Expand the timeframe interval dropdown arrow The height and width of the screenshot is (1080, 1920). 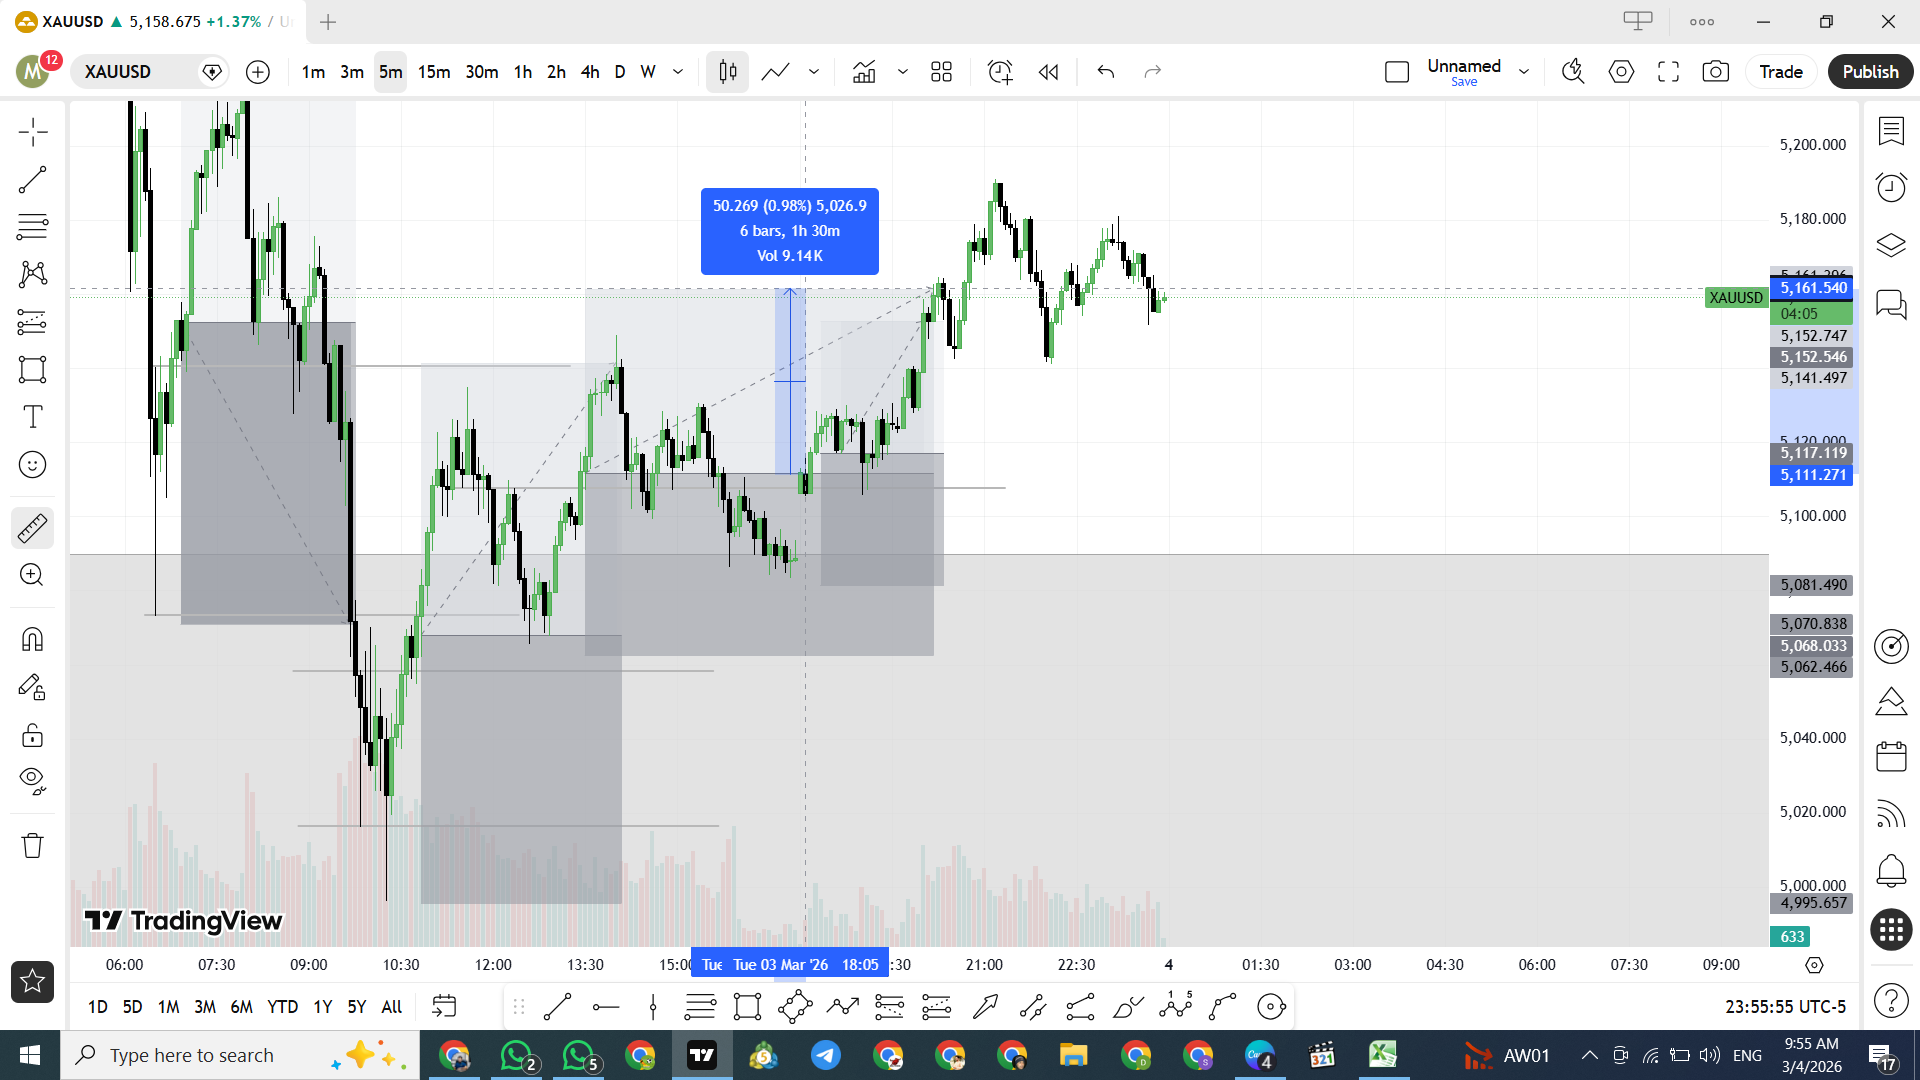[x=678, y=72]
